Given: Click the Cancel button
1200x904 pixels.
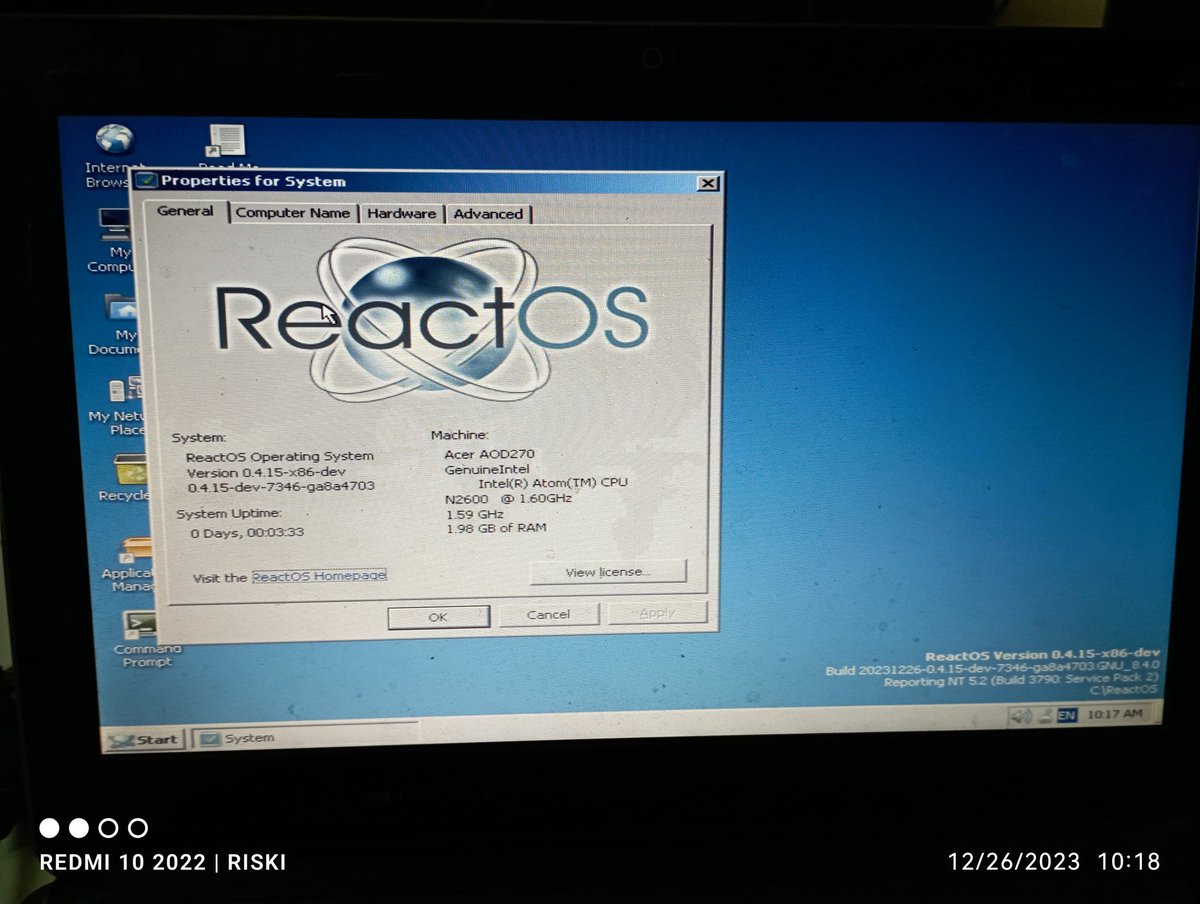Looking at the screenshot, I should coord(548,614).
